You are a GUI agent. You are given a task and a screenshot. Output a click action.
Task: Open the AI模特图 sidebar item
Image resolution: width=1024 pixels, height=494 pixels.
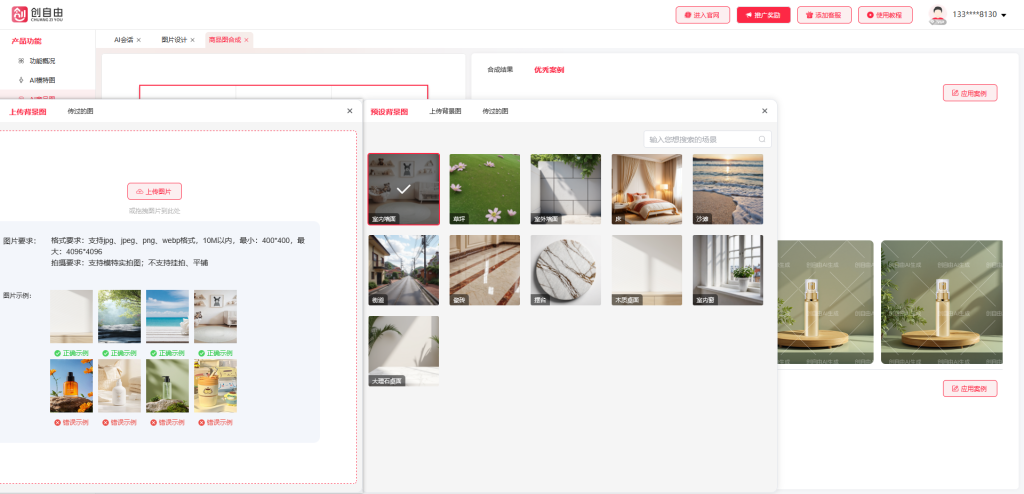(x=42, y=80)
